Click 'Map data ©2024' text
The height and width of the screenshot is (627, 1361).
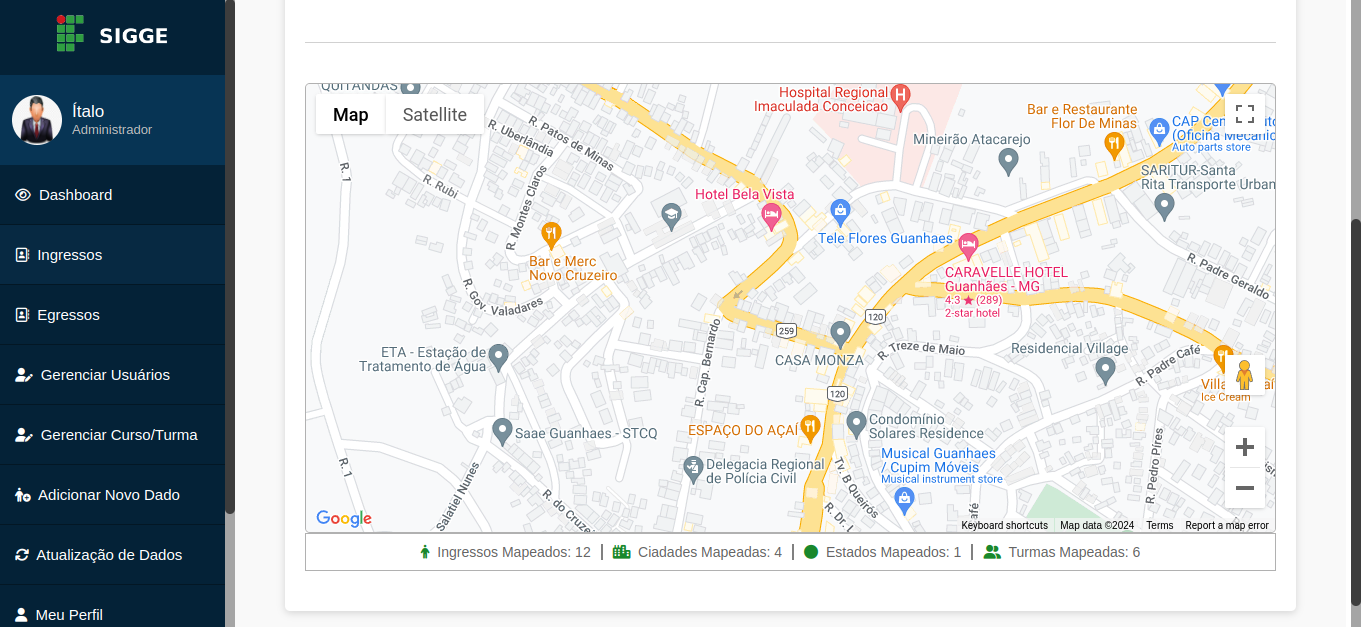point(1097,525)
